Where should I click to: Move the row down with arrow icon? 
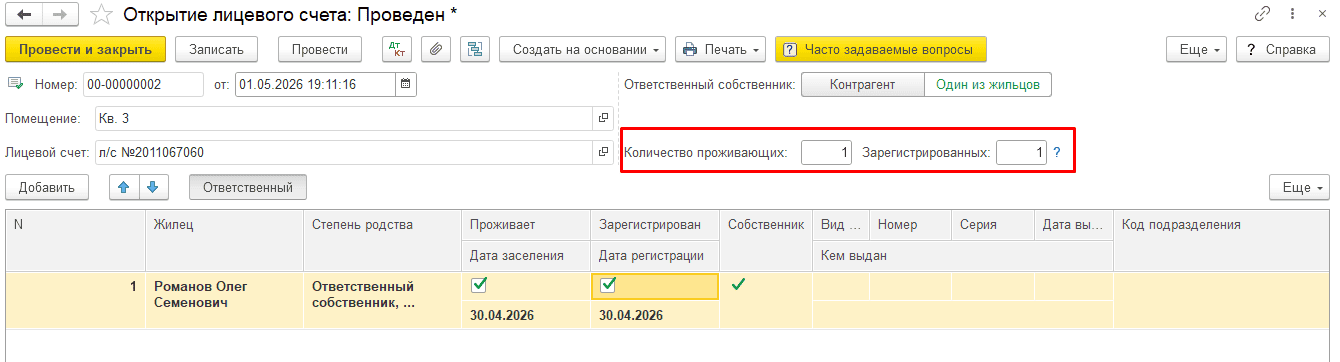tap(153, 187)
